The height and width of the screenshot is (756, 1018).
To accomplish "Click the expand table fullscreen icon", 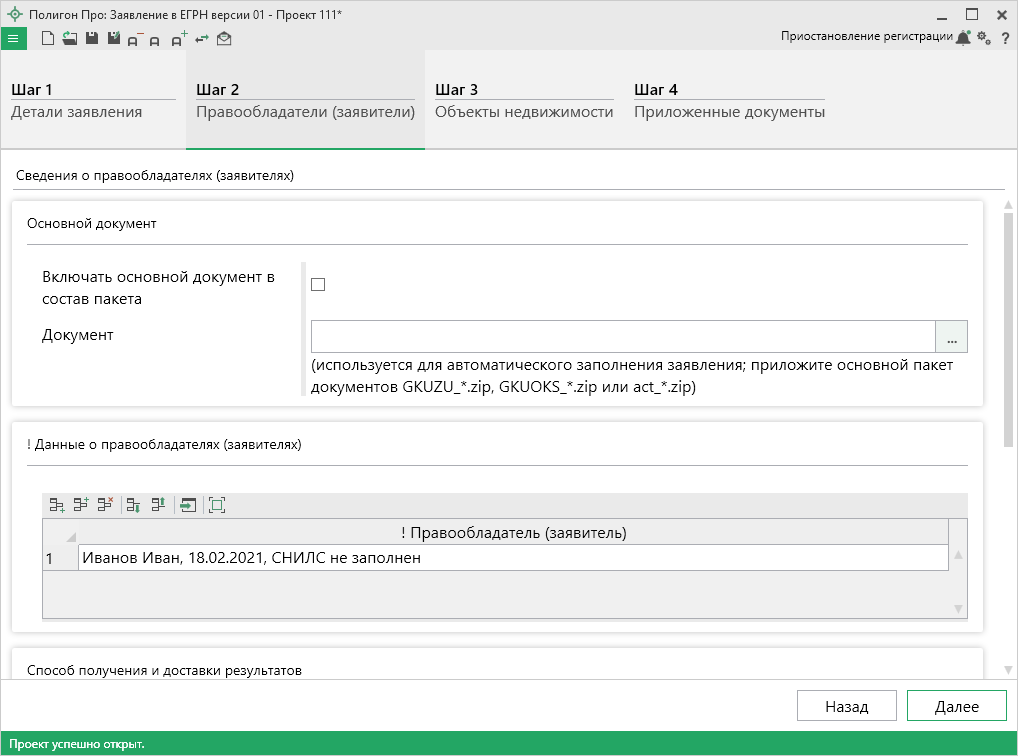I will point(217,505).
